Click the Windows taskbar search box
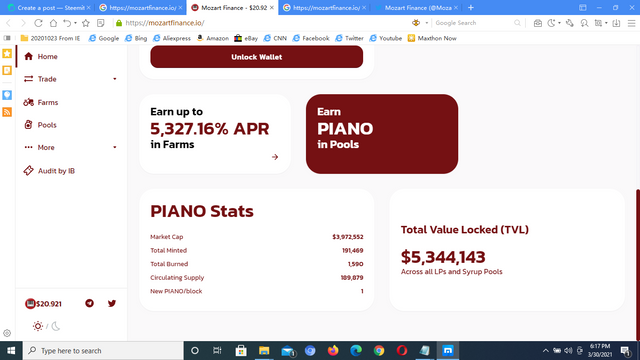Image resolution: width=640 pixels, height=360 pixels. click(103, 351)
